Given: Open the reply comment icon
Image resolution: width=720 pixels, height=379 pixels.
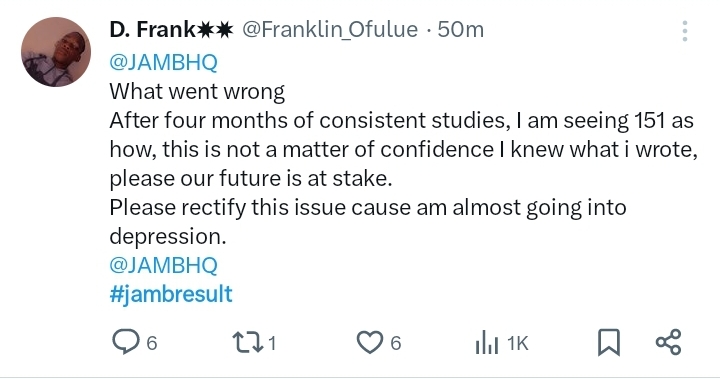Looking at the screenshot, I should tap(125, 342).
